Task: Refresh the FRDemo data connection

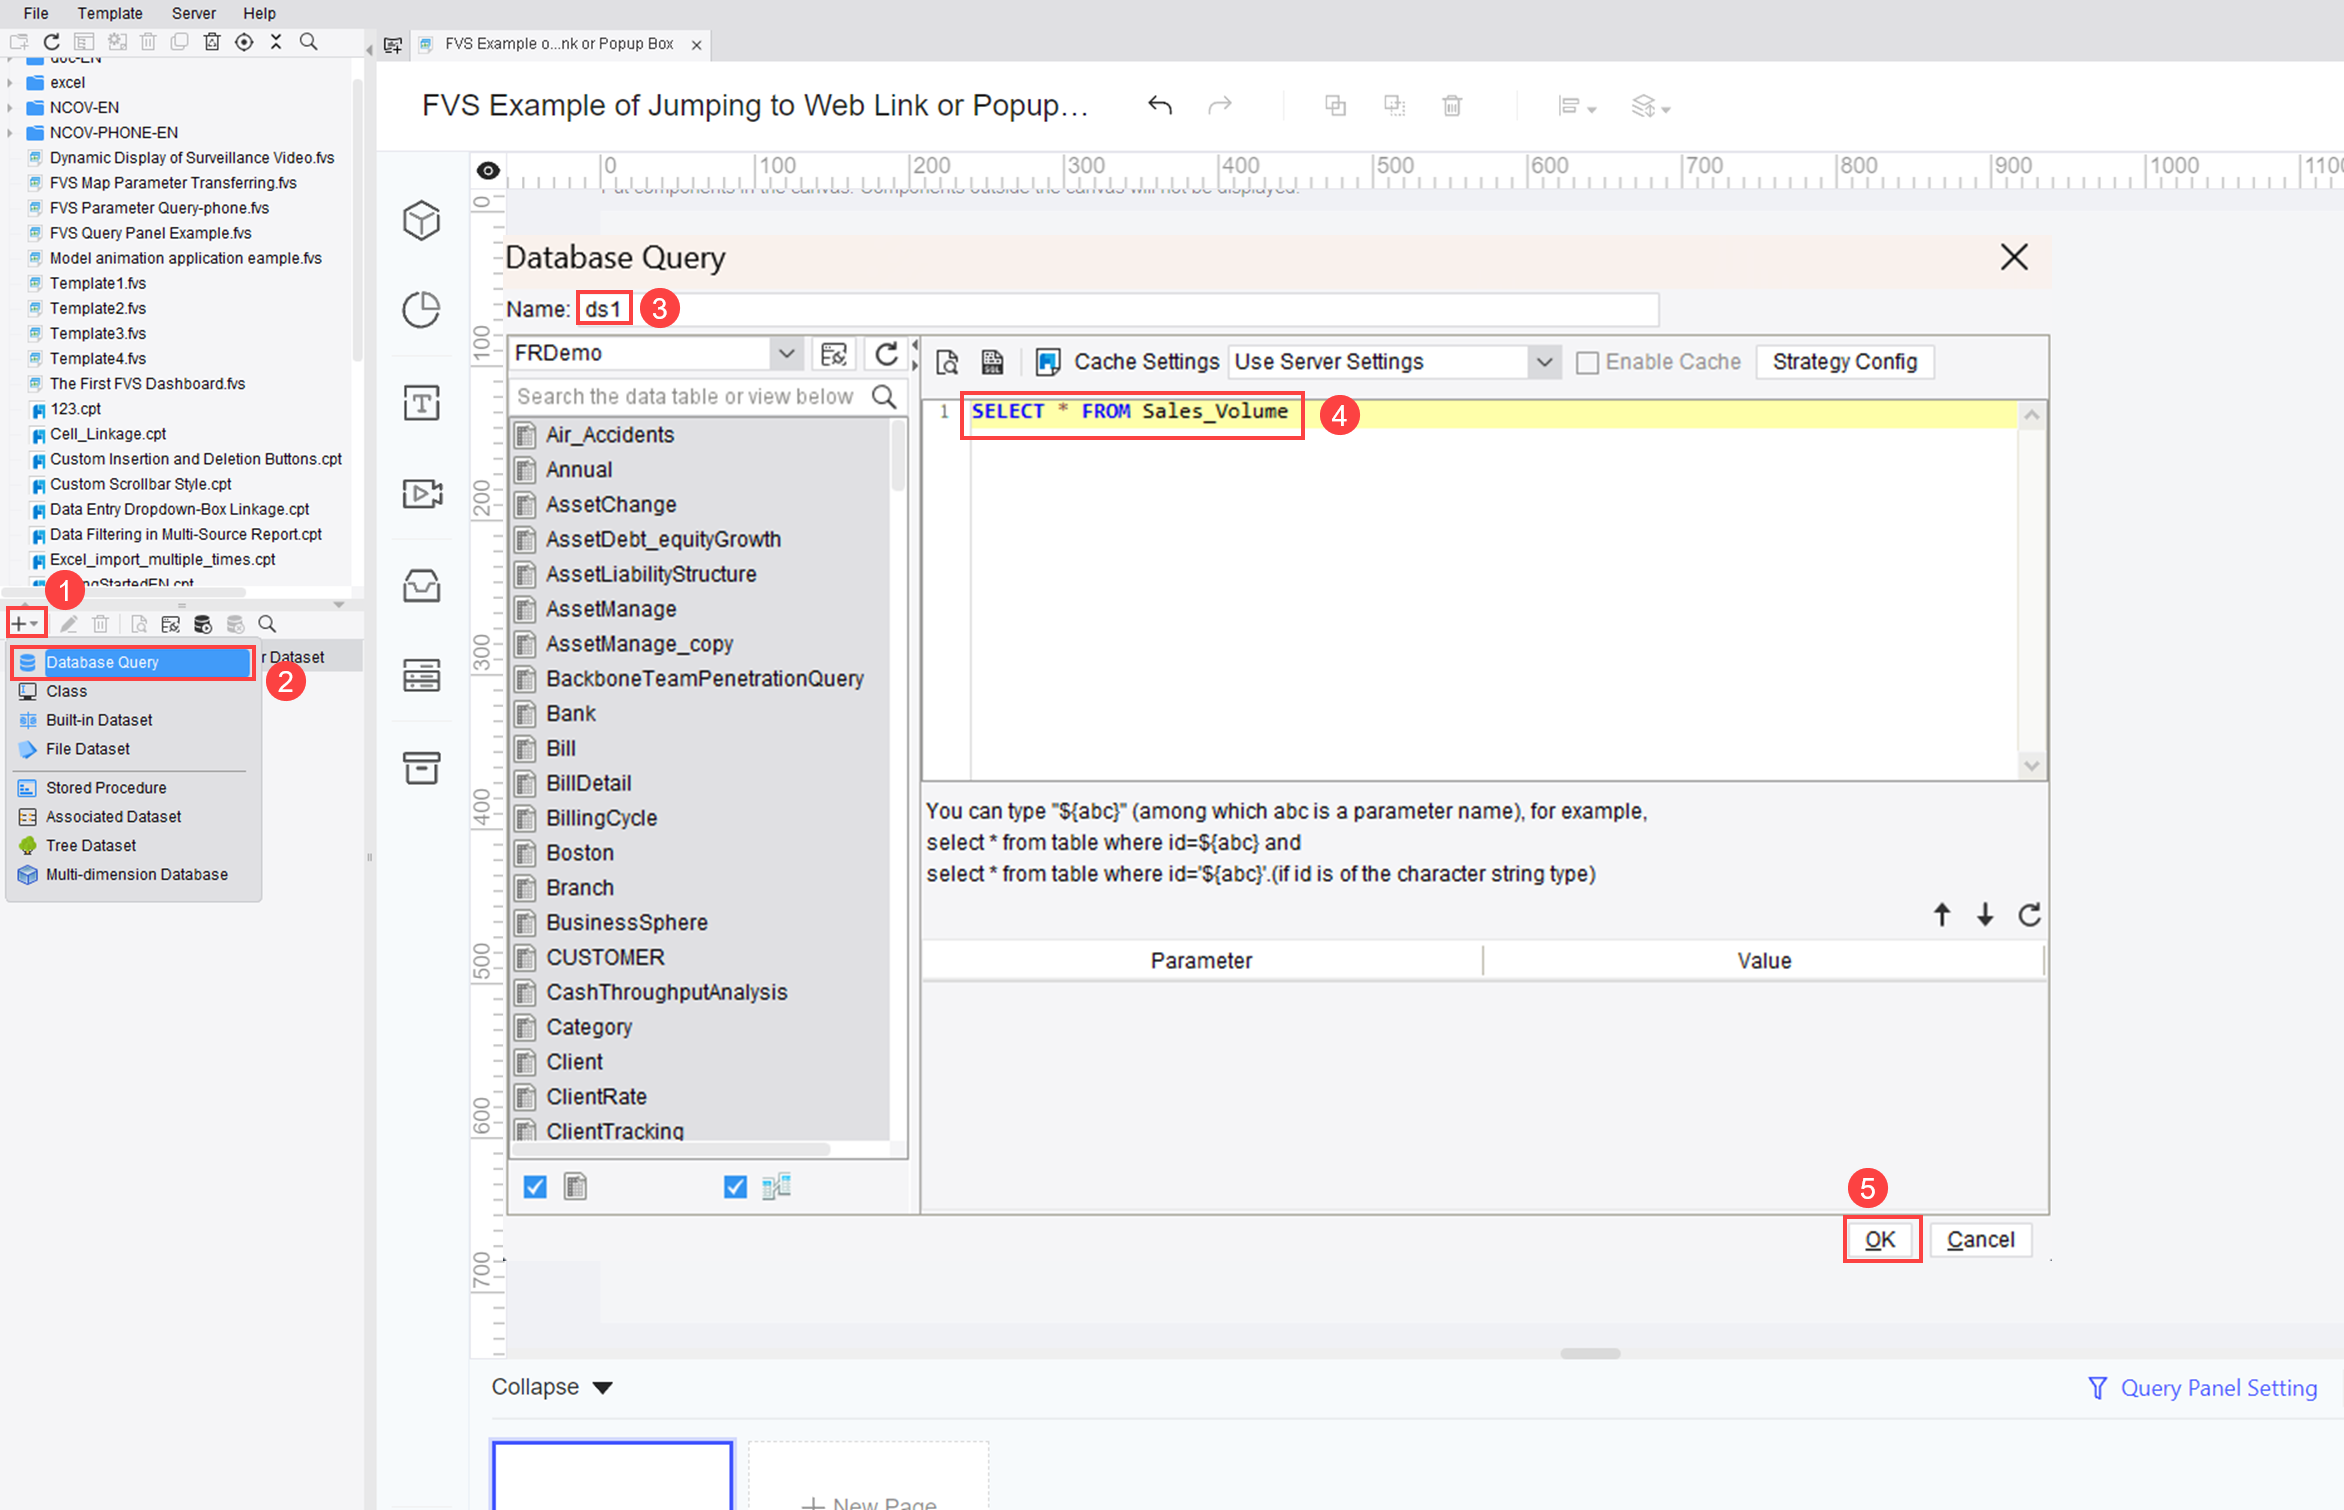Action: pos(886,353)
